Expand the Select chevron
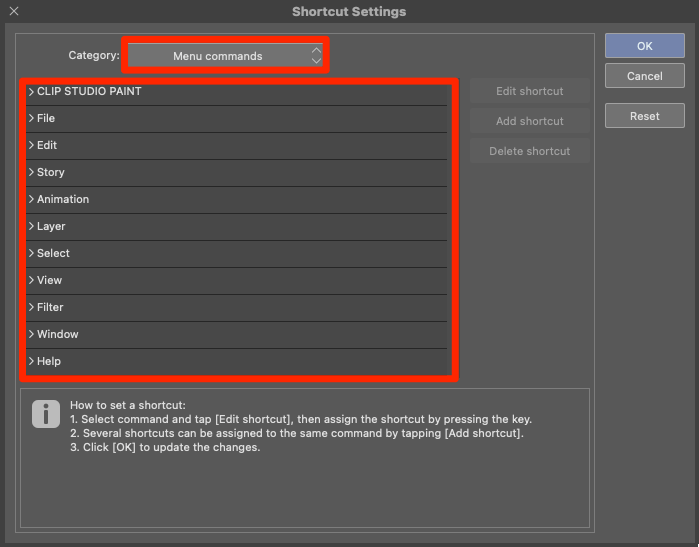Image resolution: width=699 pixels, height=547 pixels. pyautogui.click(x=31, y=253)
